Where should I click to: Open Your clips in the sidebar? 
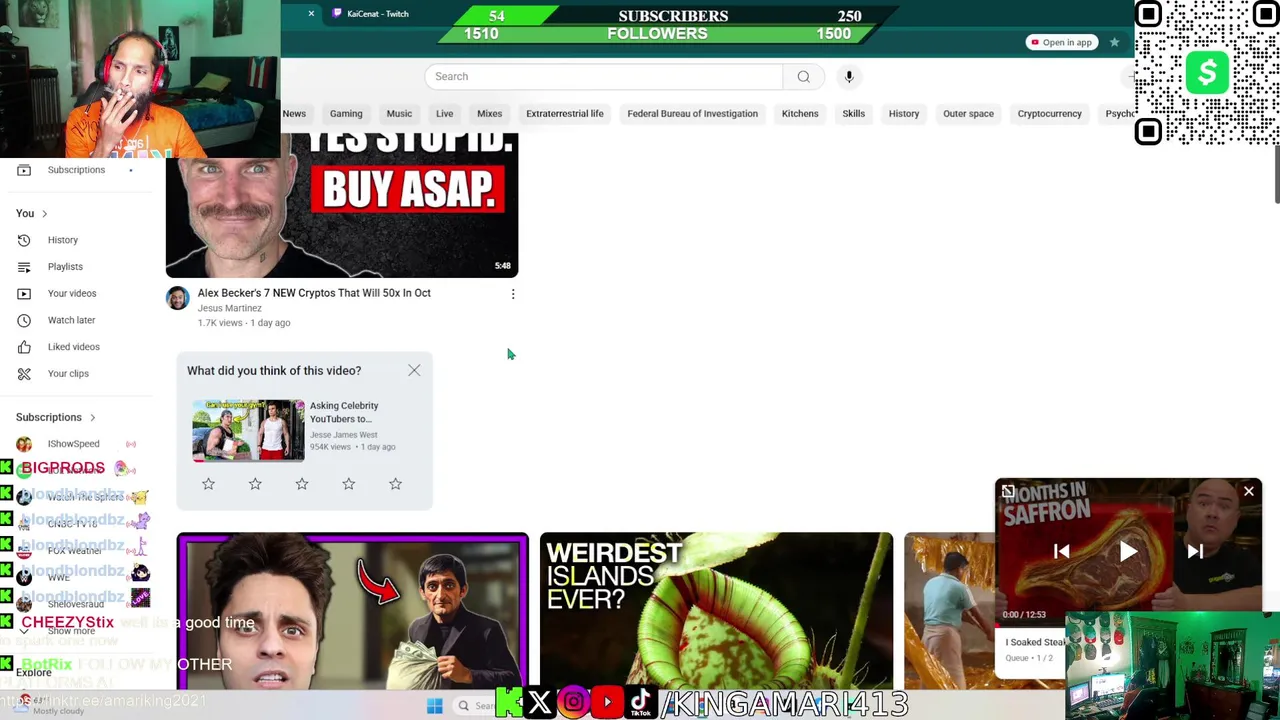pos(68,373)
